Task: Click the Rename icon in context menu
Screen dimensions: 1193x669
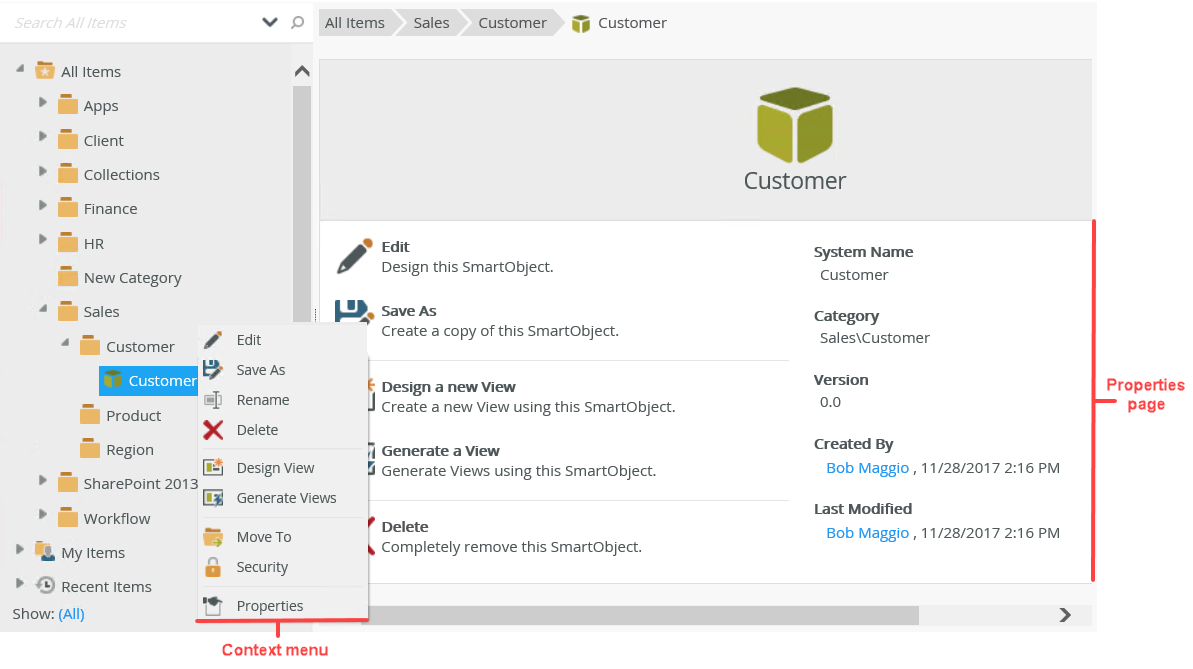Action: (213, 400)
